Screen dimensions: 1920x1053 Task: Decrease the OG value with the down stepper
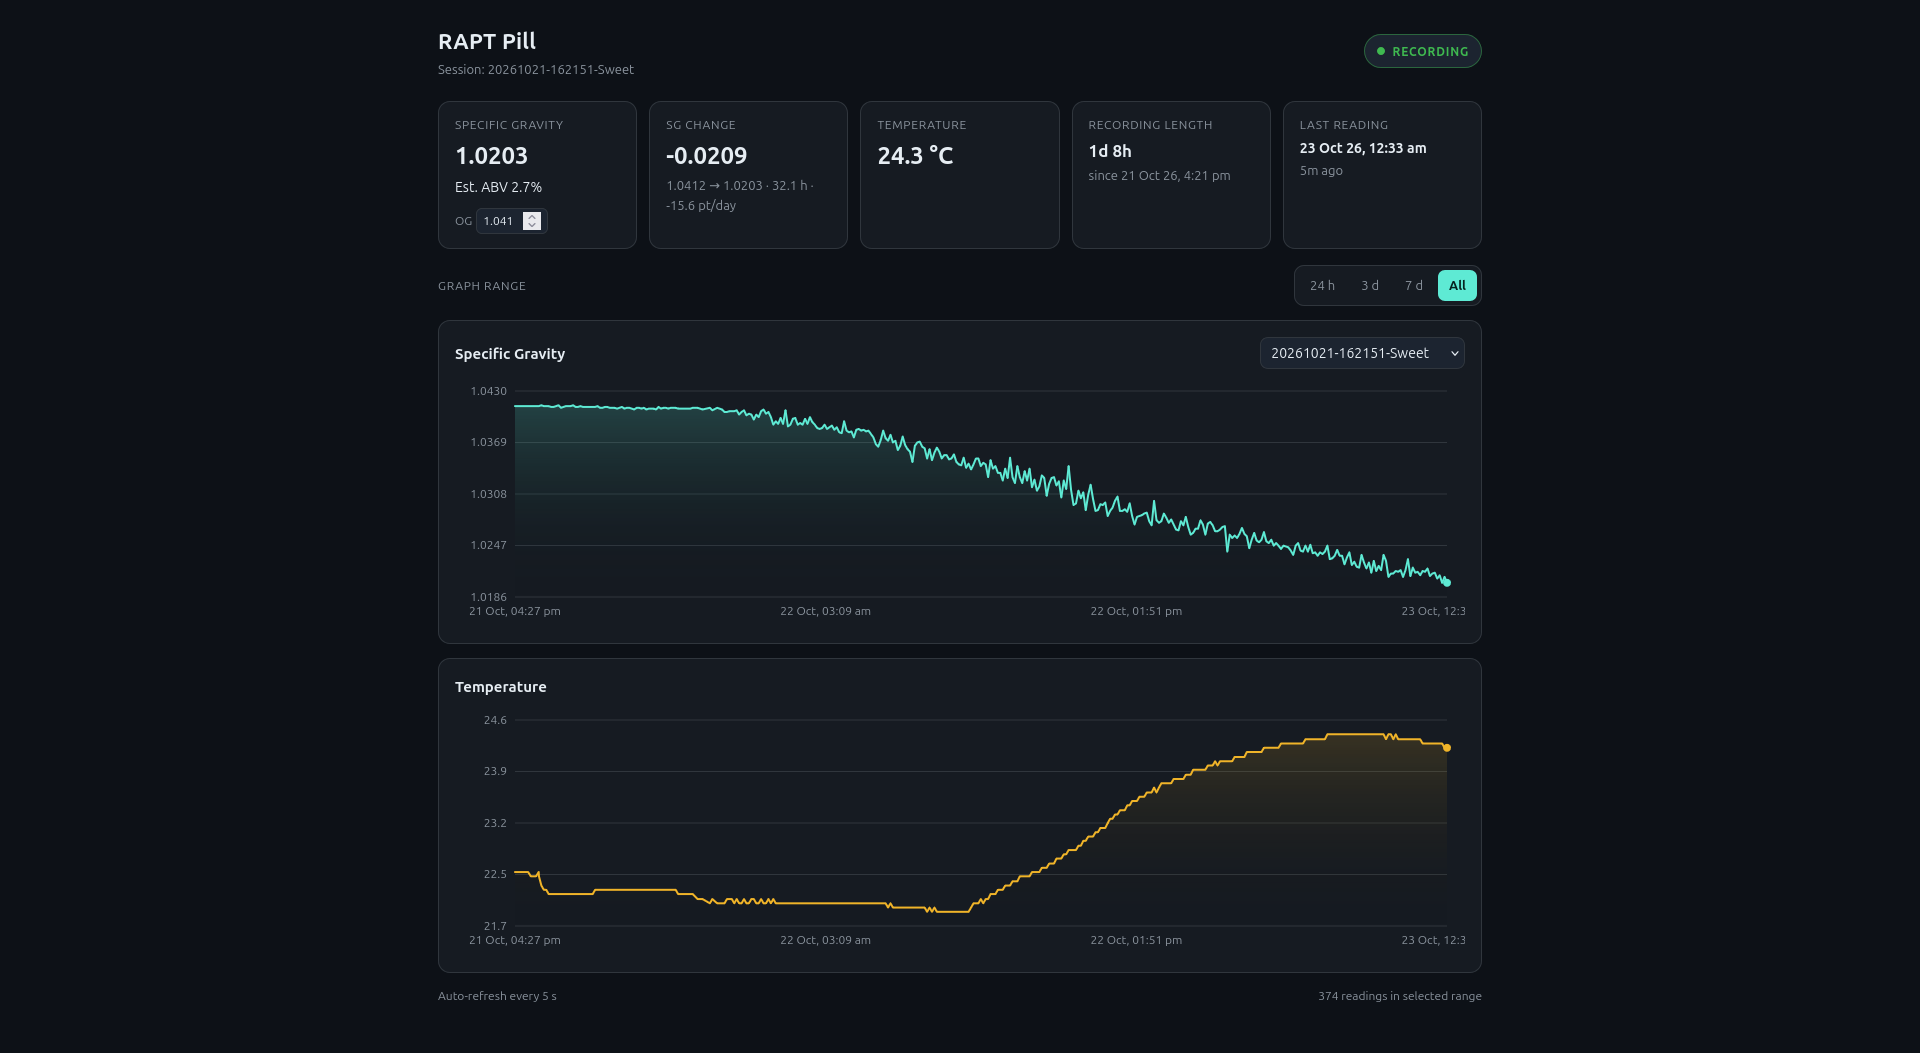pyautogui.click(x=532, y=226)
